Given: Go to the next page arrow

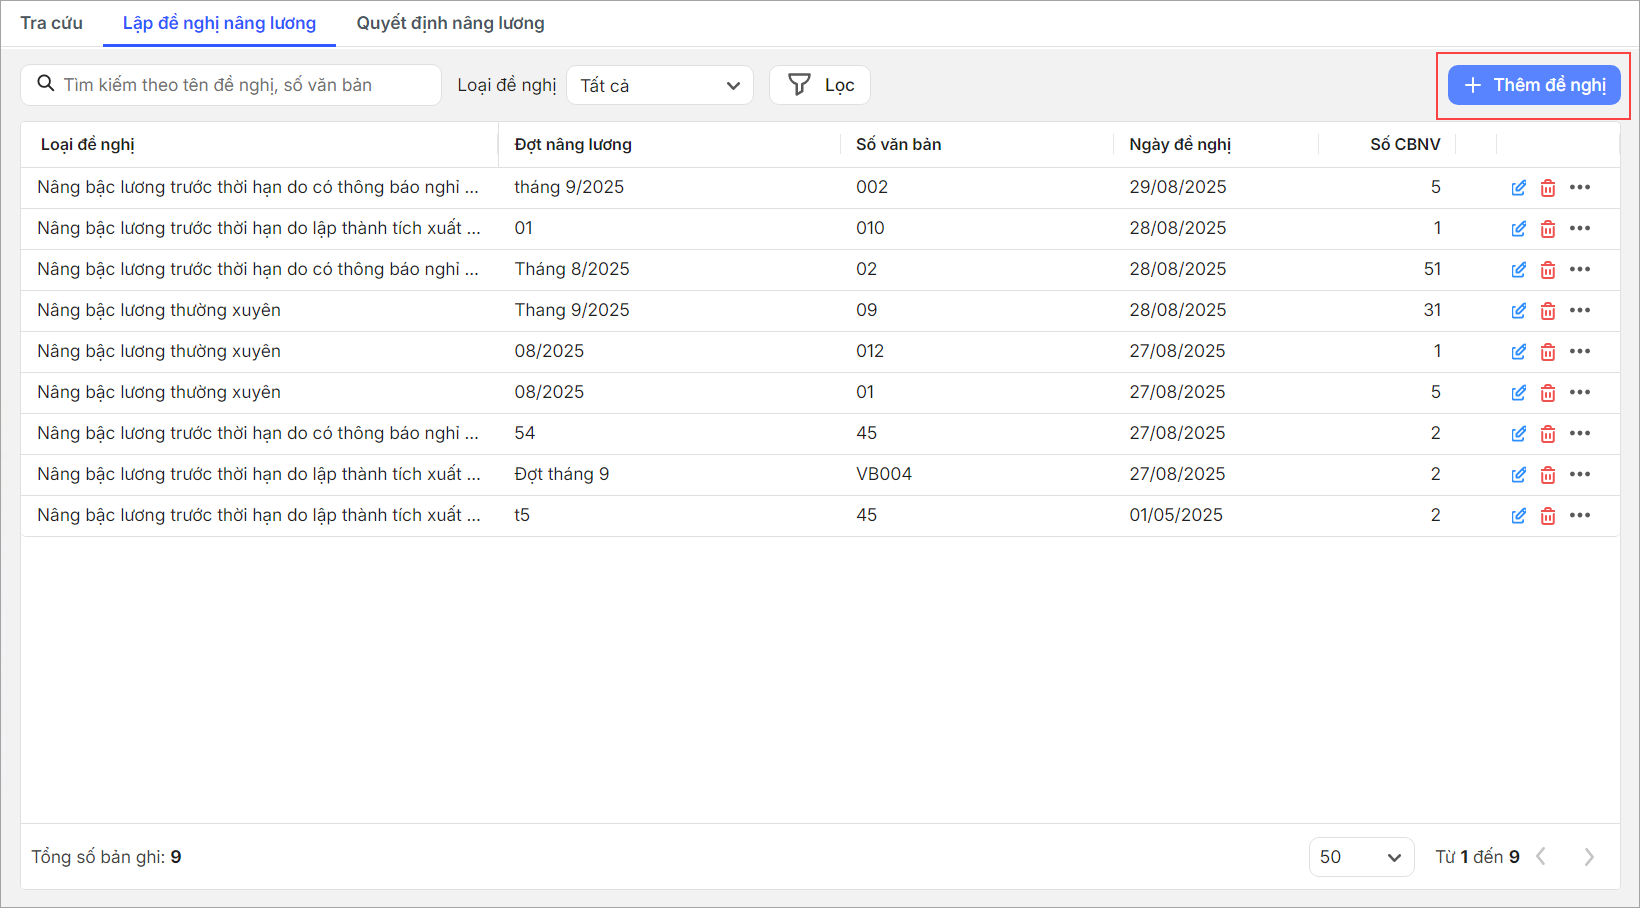Looking at the screenshot, I should click(x=1589, y=857).
